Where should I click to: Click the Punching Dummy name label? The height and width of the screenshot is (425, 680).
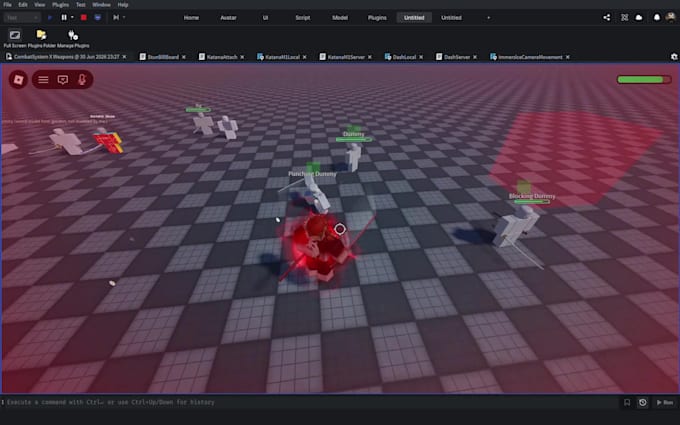[x=312, y=173]
